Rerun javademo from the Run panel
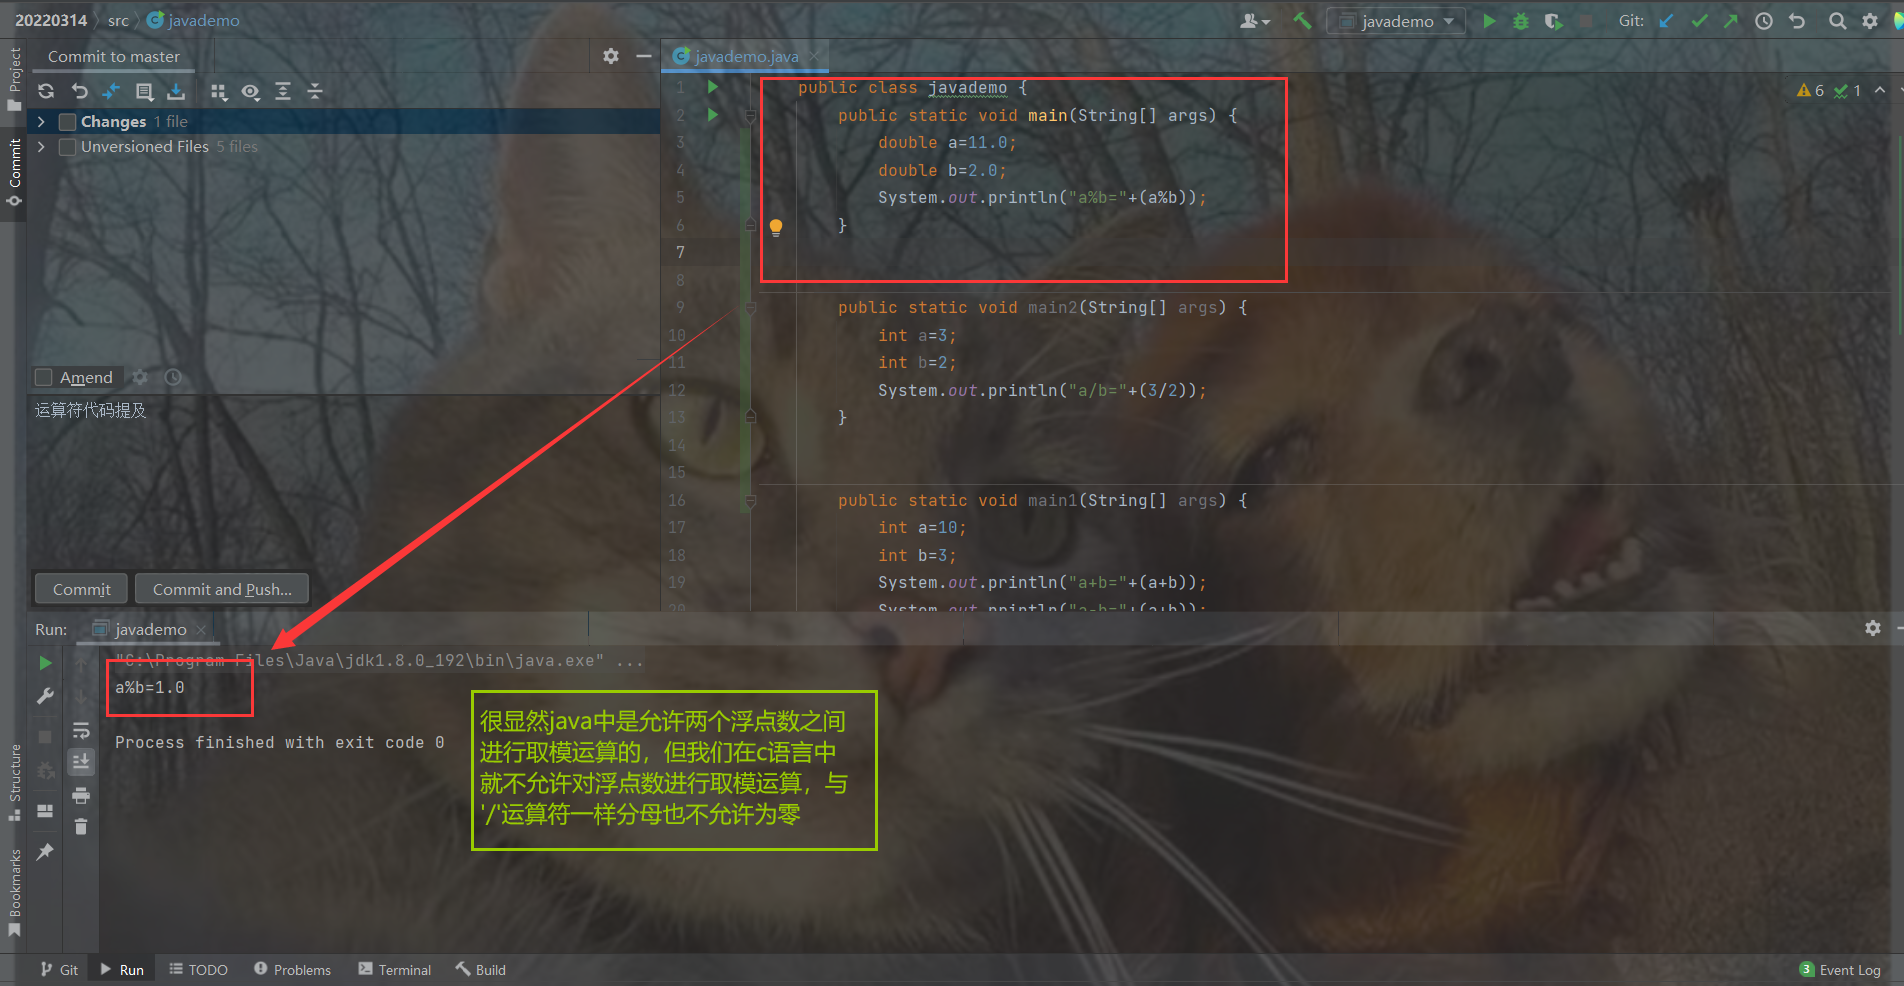 coord(45,663)
